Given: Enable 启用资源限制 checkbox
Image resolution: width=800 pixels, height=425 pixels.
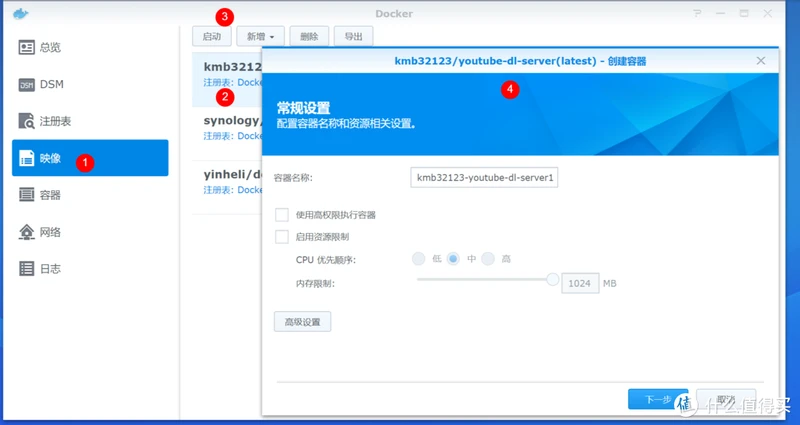Looking at the screenshot, I should click(x=282, y=237).
